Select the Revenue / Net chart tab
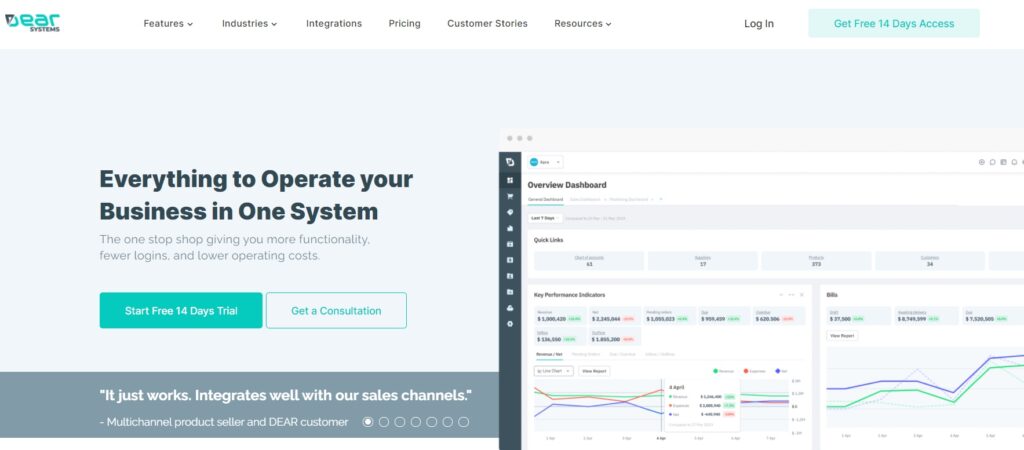 pyautogui.click(x=549, y=354)
